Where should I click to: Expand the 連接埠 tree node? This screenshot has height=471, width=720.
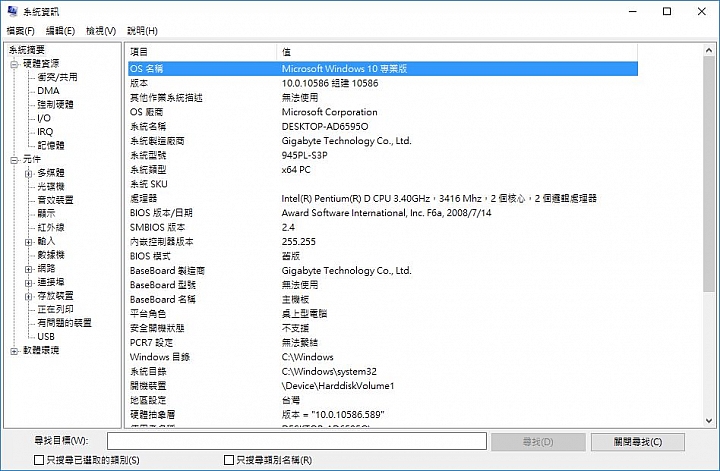[x=28, y=283]
